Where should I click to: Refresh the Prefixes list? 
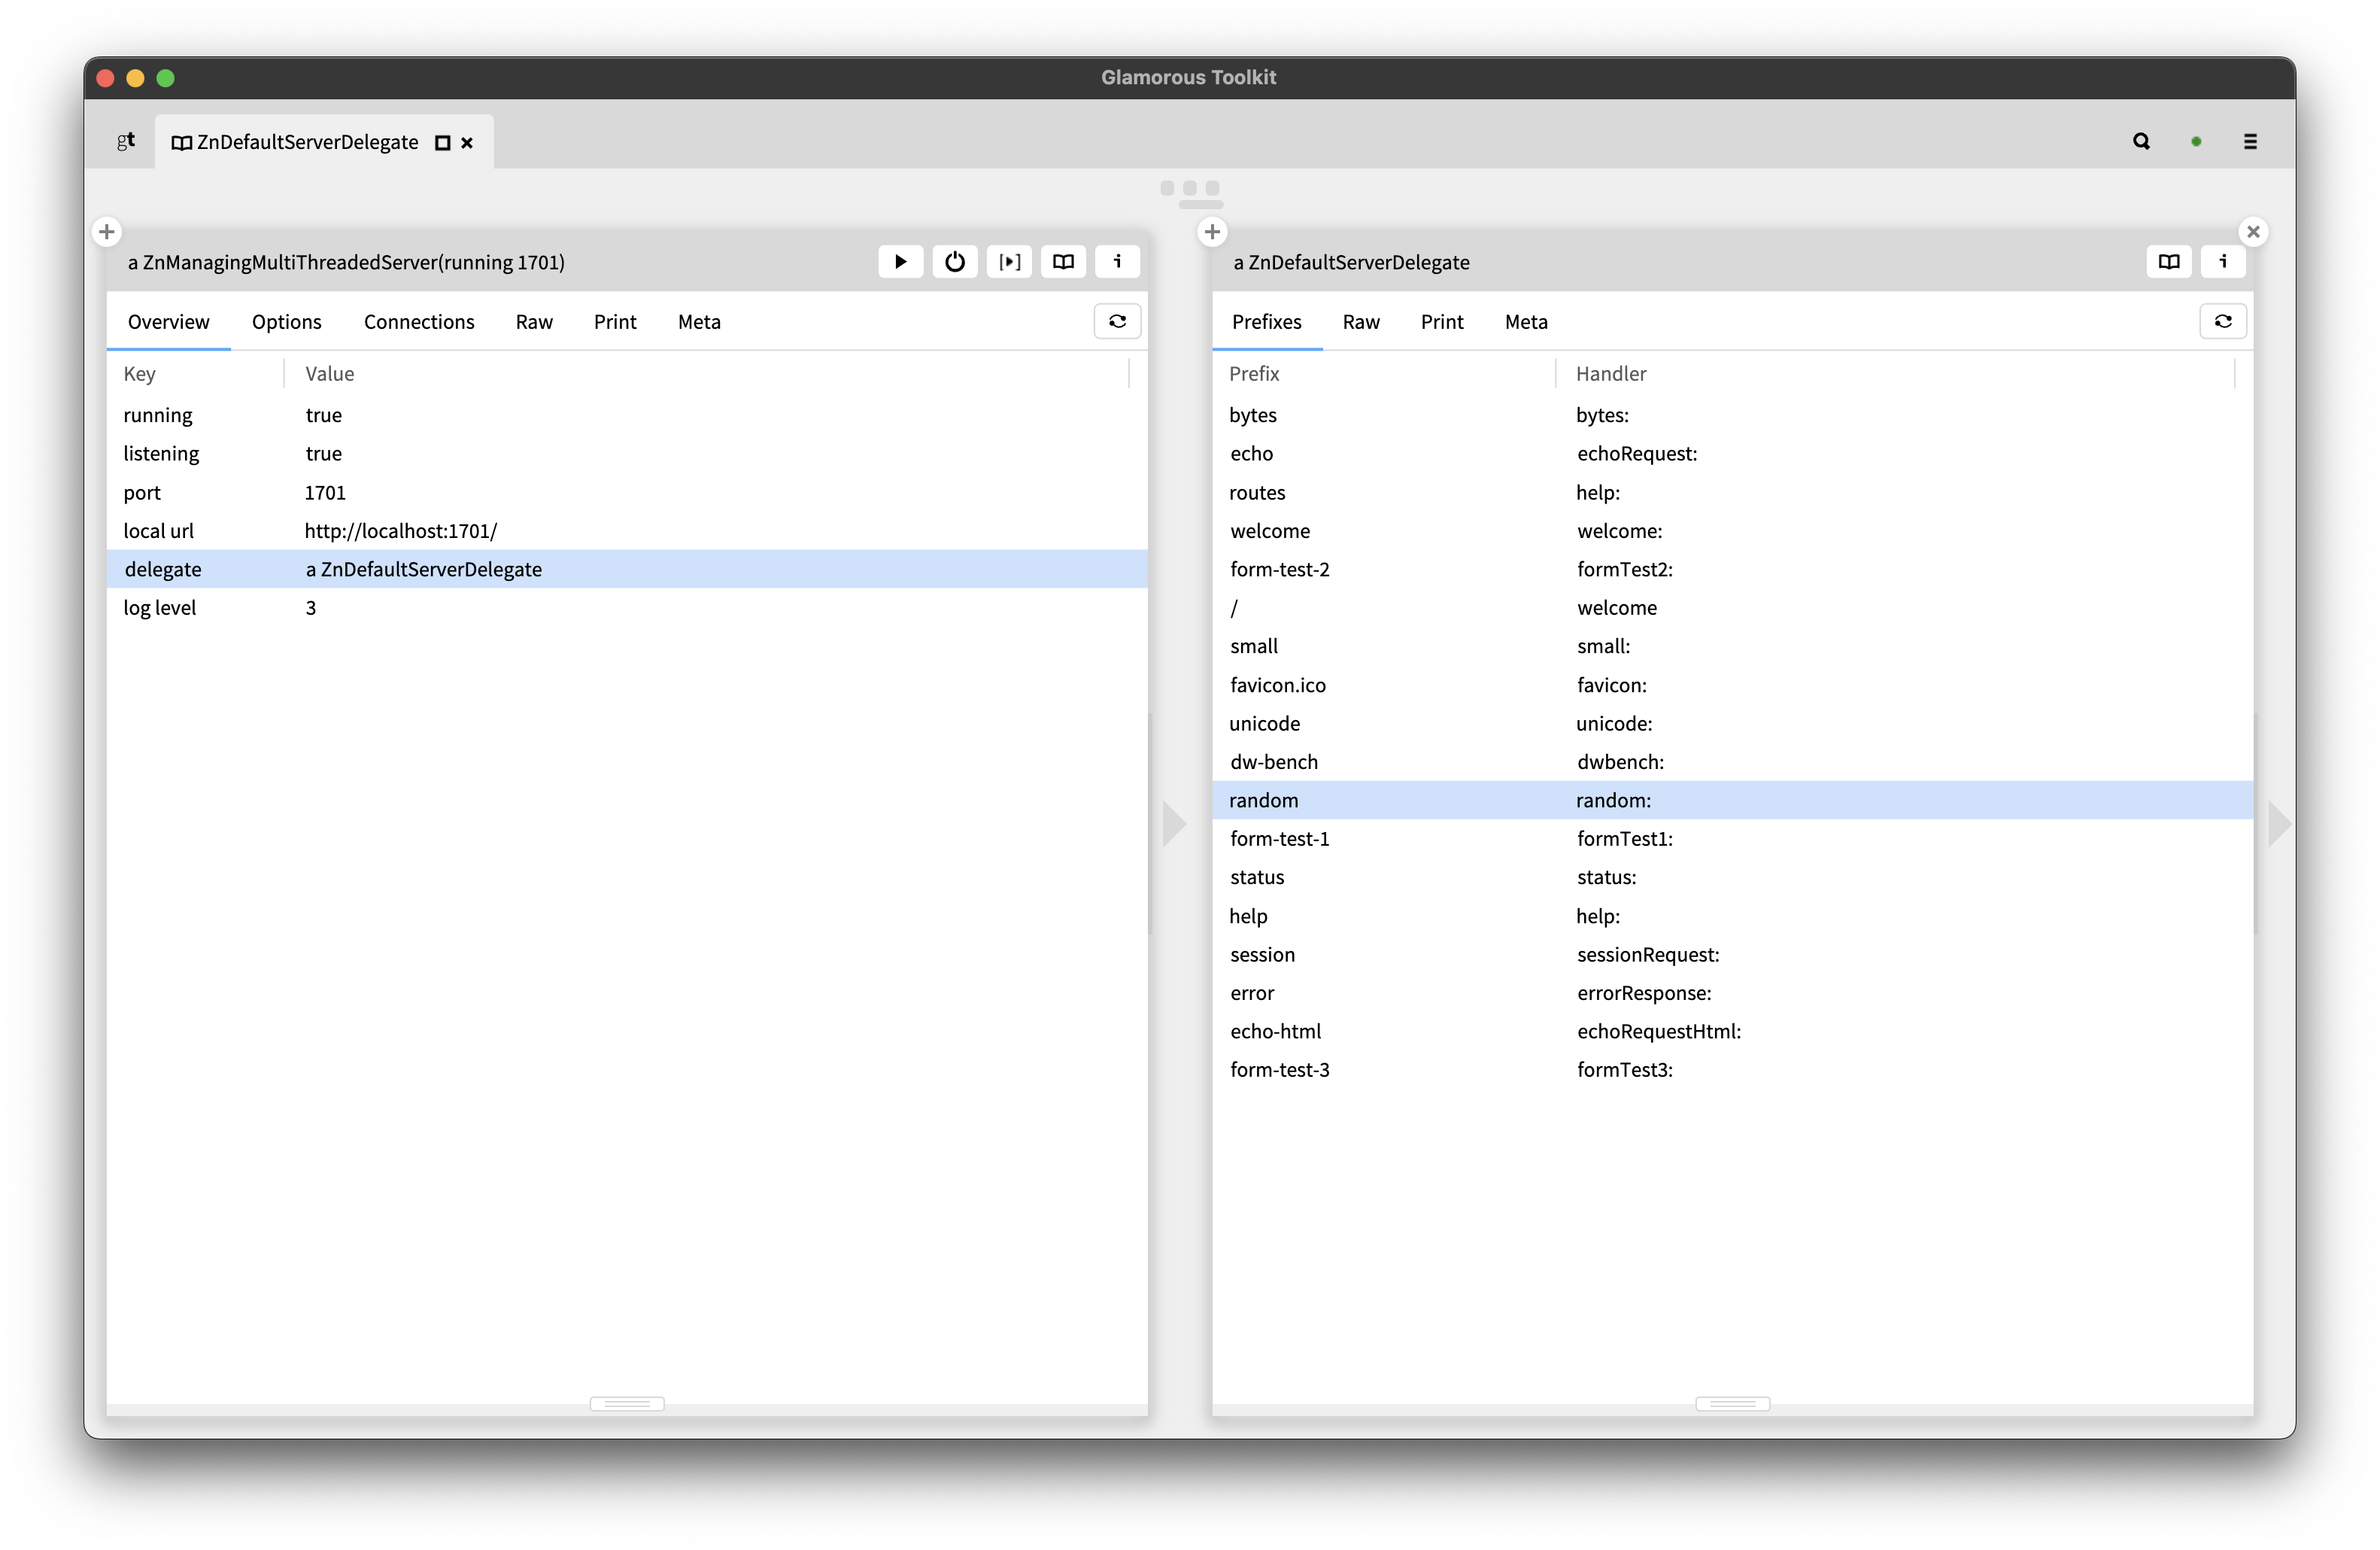2223,321
